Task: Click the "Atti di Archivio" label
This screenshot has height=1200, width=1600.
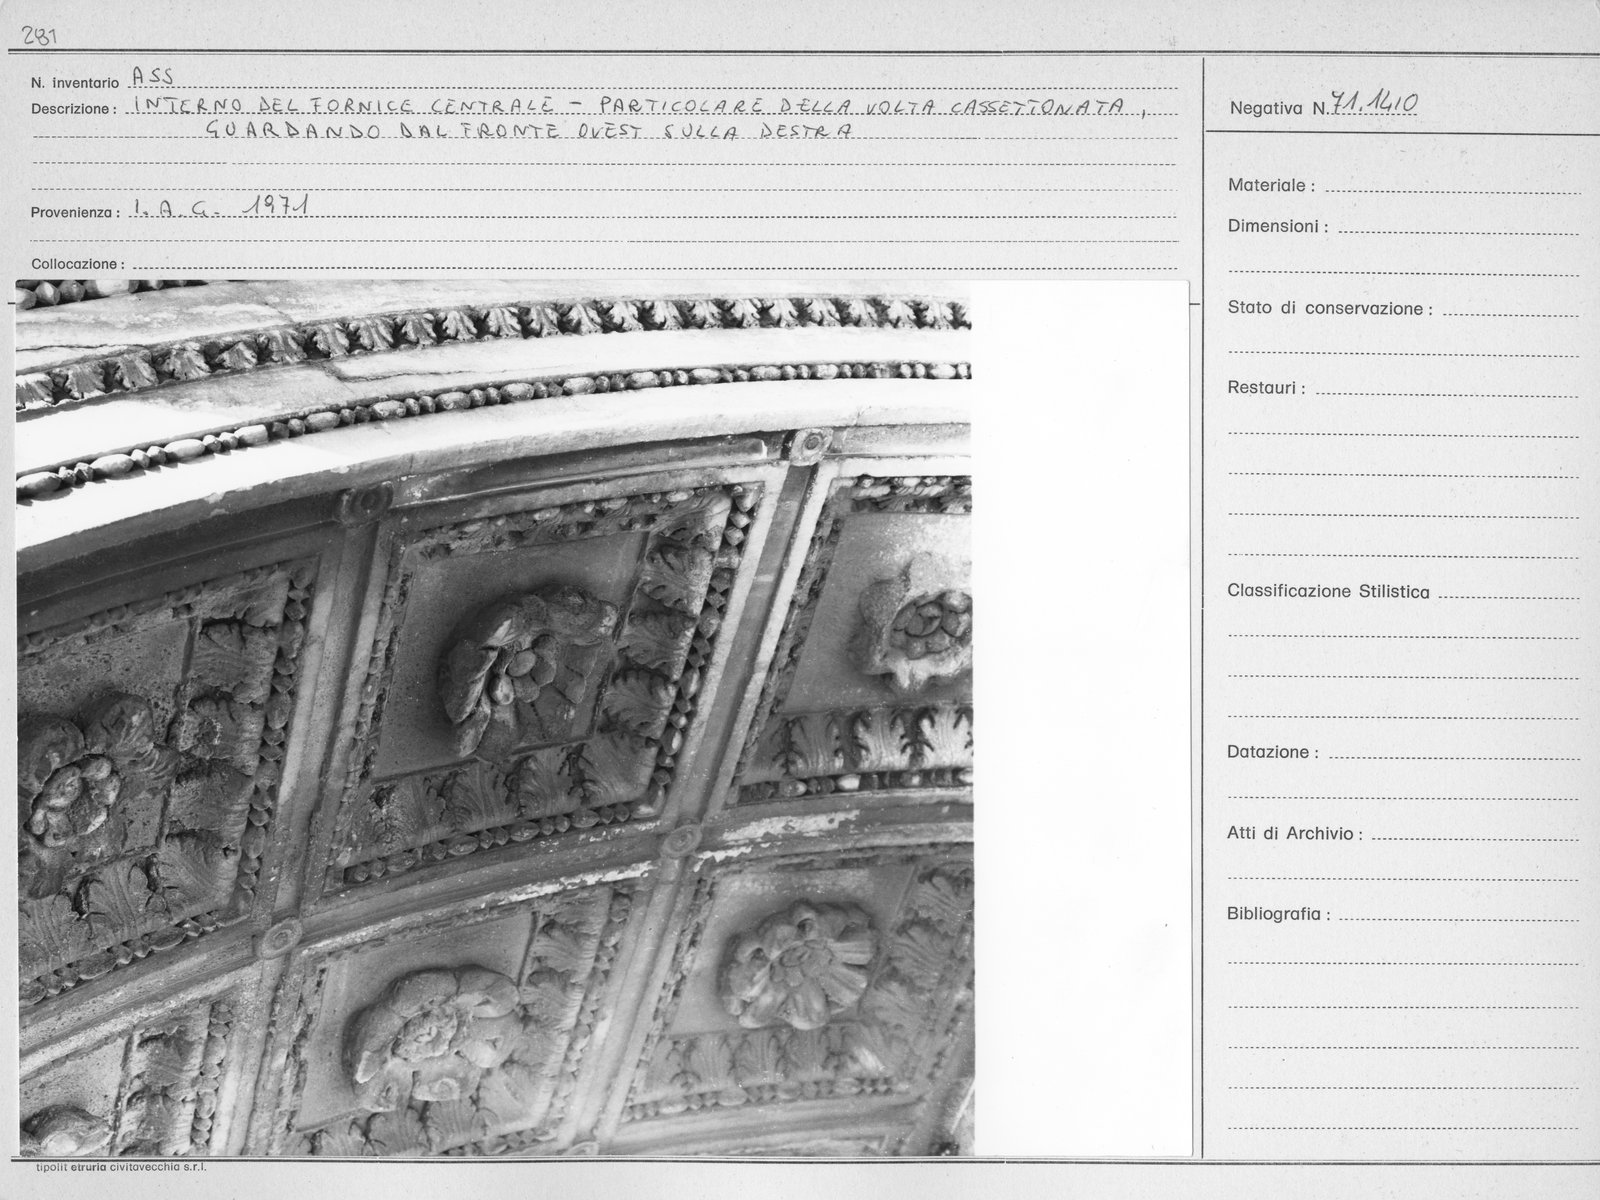Action: tap(1294, 834)
